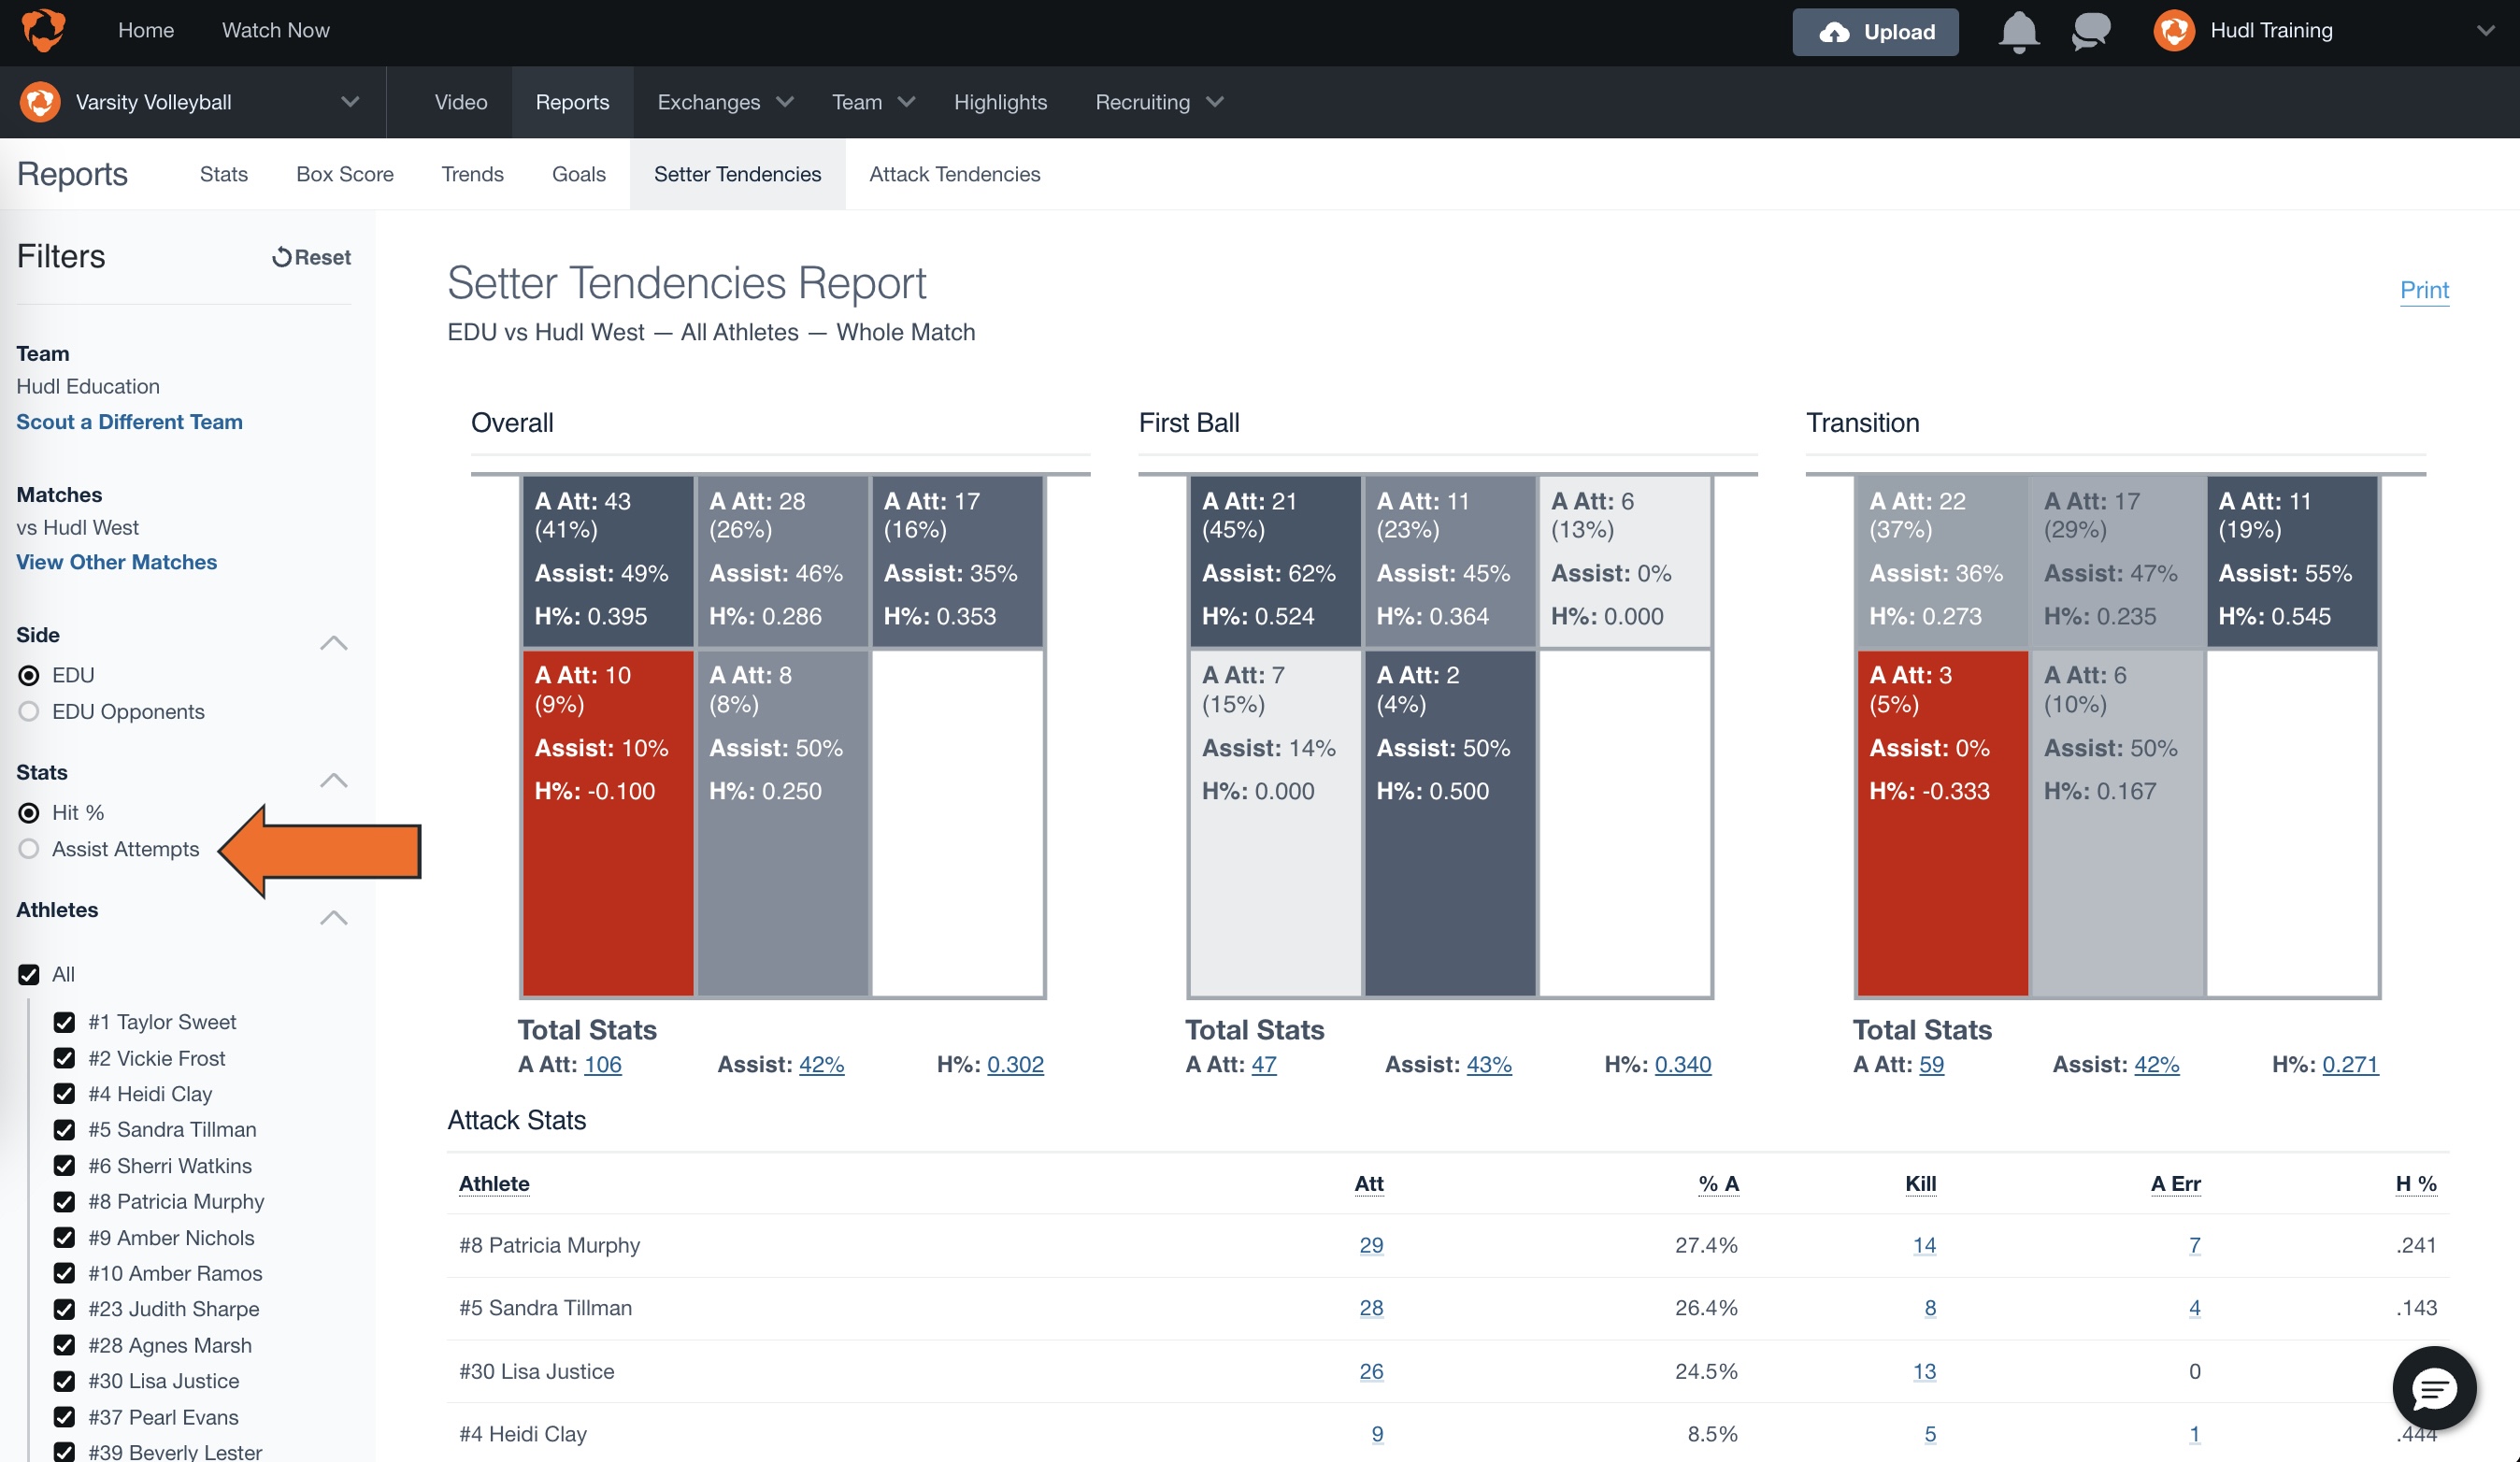2520x1462 pixels.
Task: Switch to the Stats tab
Action: (223, 174)
